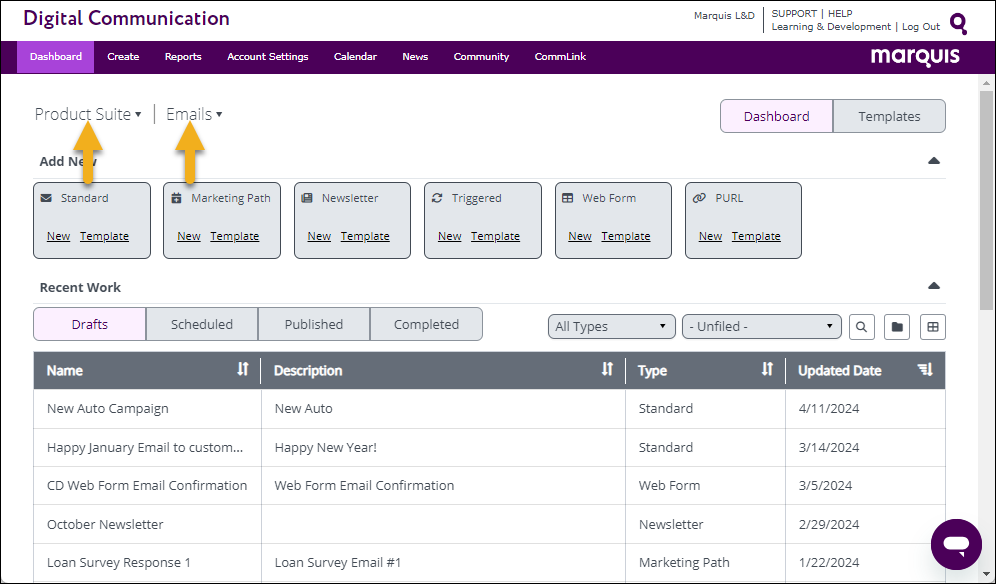
Task: Switch to the Templates view toggle
Action: point(888,116)
